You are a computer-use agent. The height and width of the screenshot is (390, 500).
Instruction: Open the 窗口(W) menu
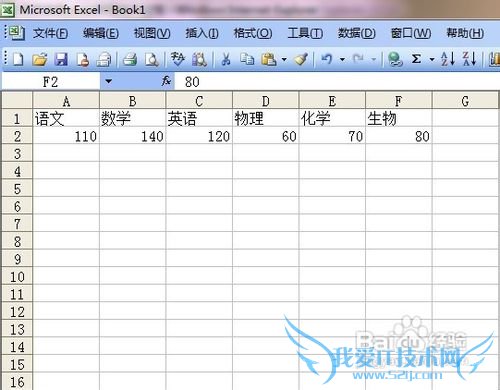coord(411,33)
